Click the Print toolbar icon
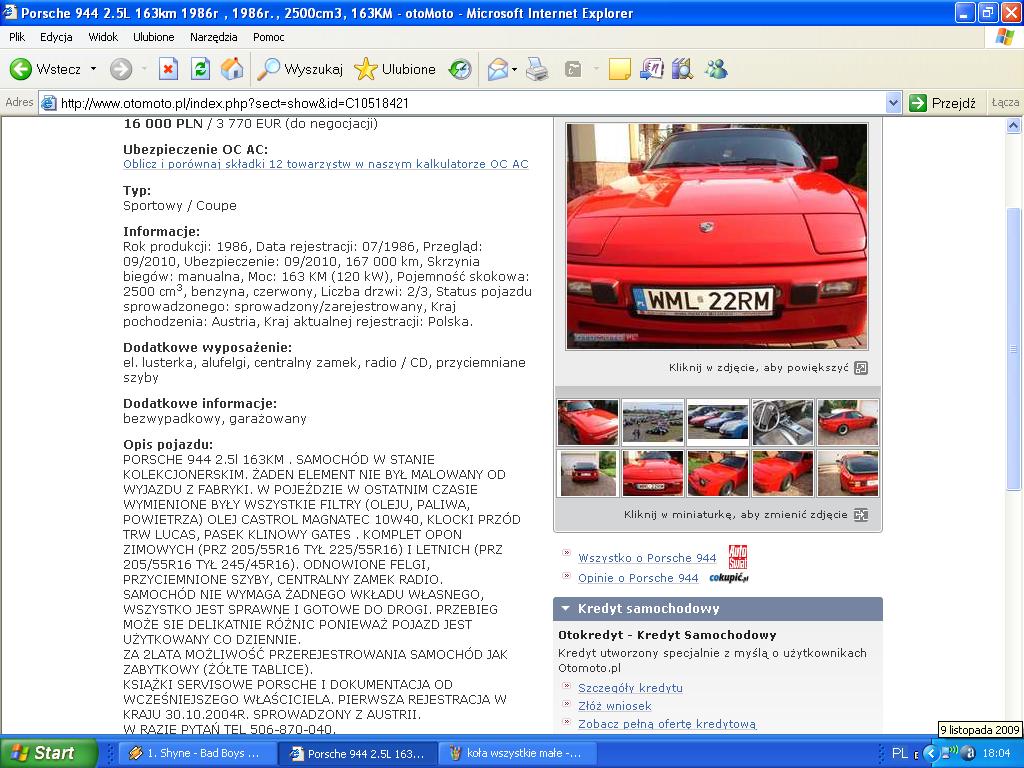This screenshot has width=1024, height=768. (x=537, y=69)
